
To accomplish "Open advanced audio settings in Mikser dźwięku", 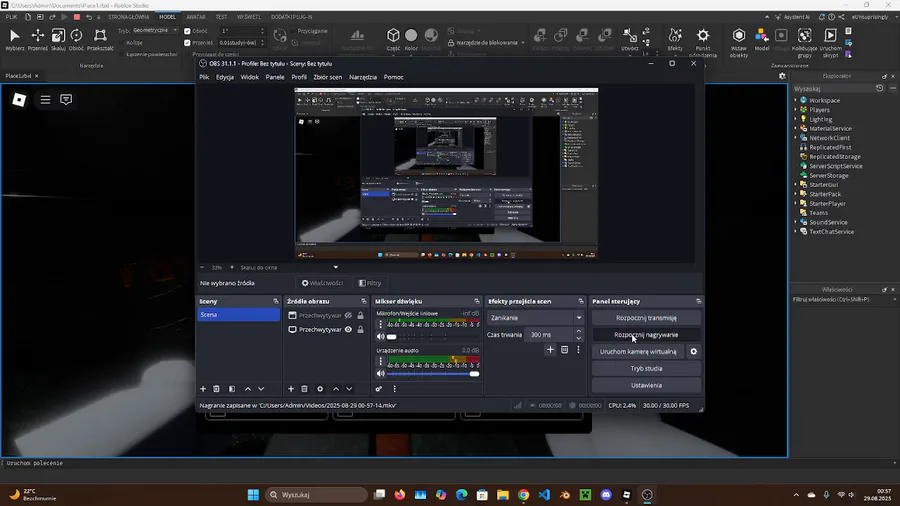I will point(379,389).
